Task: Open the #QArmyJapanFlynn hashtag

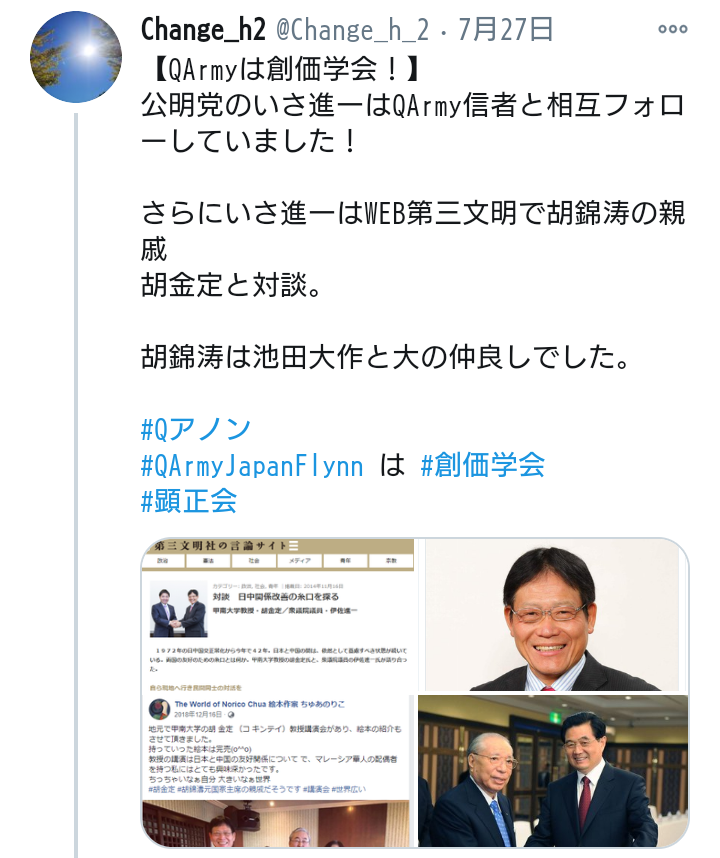Action: click(x=252, y=465)
